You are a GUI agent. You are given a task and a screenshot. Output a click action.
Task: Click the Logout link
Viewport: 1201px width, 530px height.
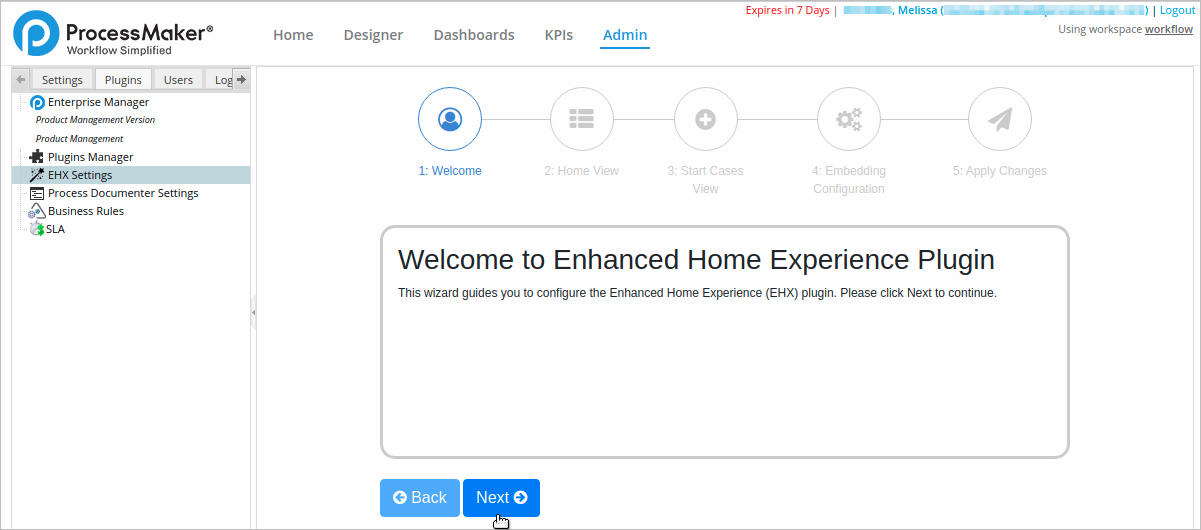click(x=1177, y=10)
